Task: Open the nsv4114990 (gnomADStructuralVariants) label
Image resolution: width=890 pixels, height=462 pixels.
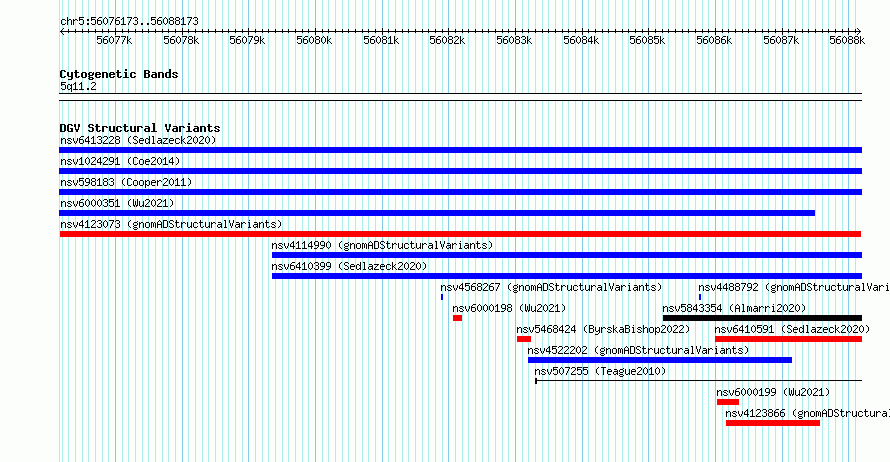Action: click(x=382, y=245)
